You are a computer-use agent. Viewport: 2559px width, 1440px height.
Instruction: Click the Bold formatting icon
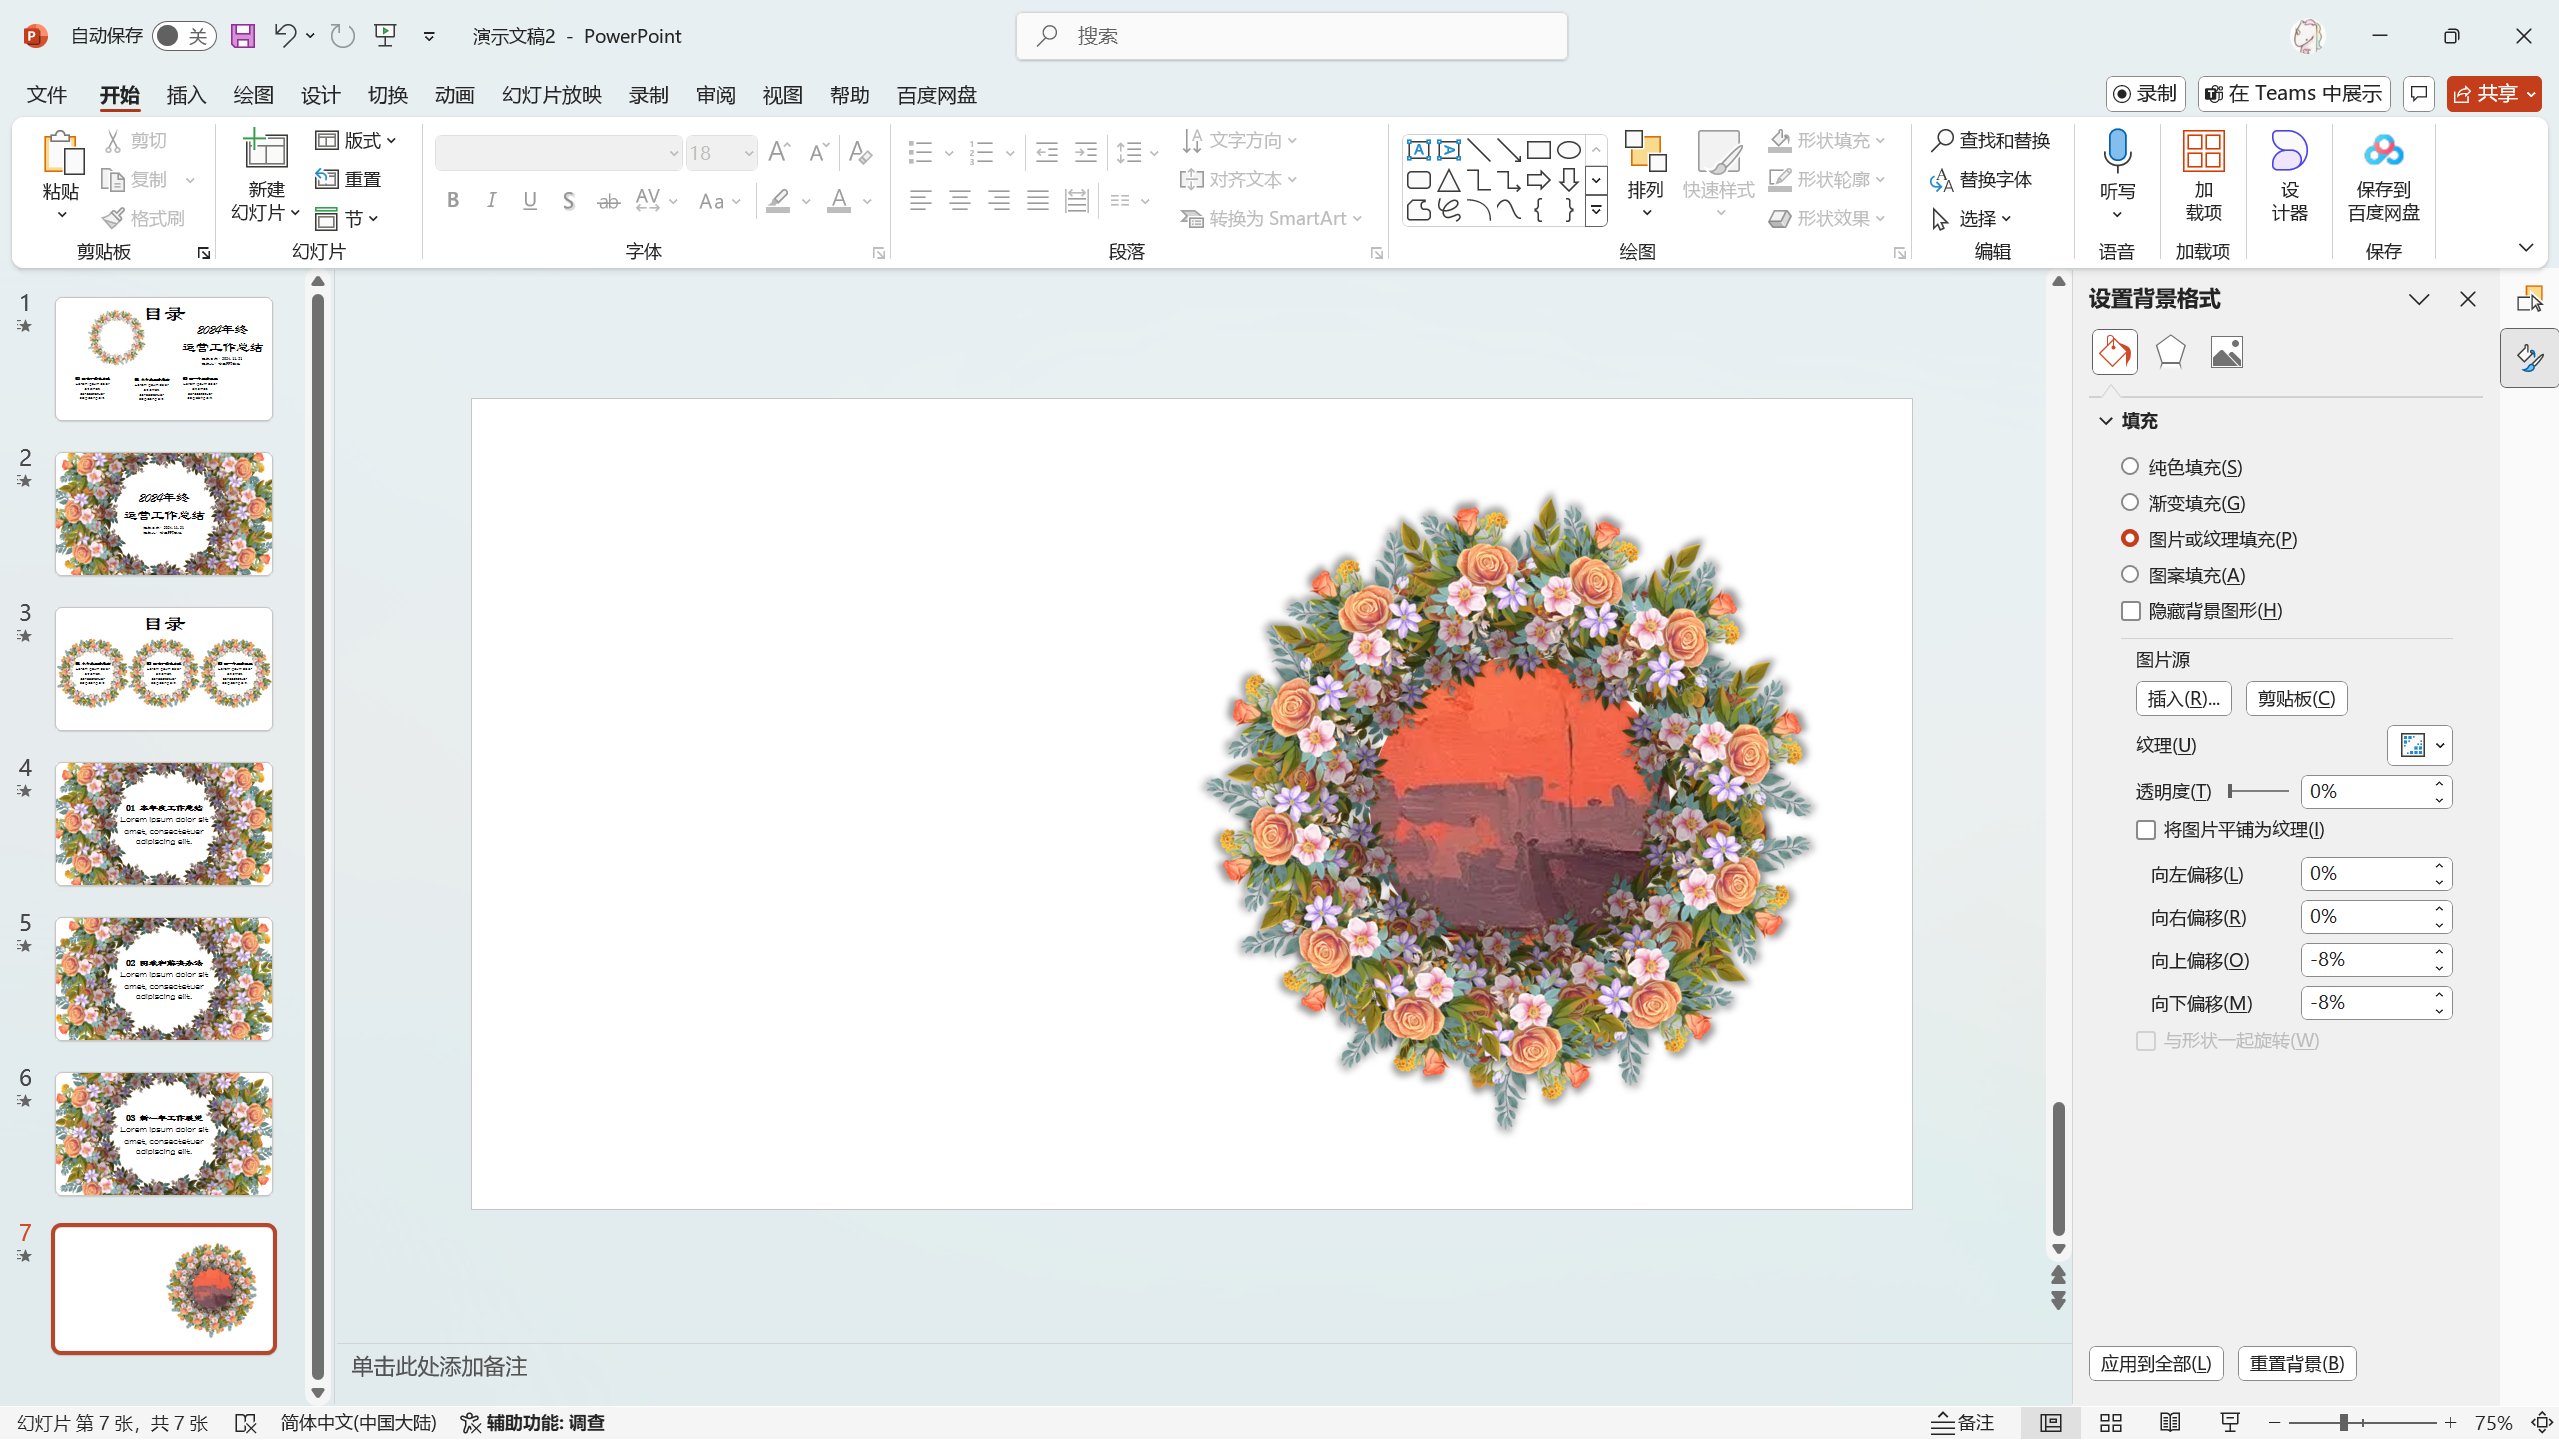pyautogui.click(x=453, y=201)
